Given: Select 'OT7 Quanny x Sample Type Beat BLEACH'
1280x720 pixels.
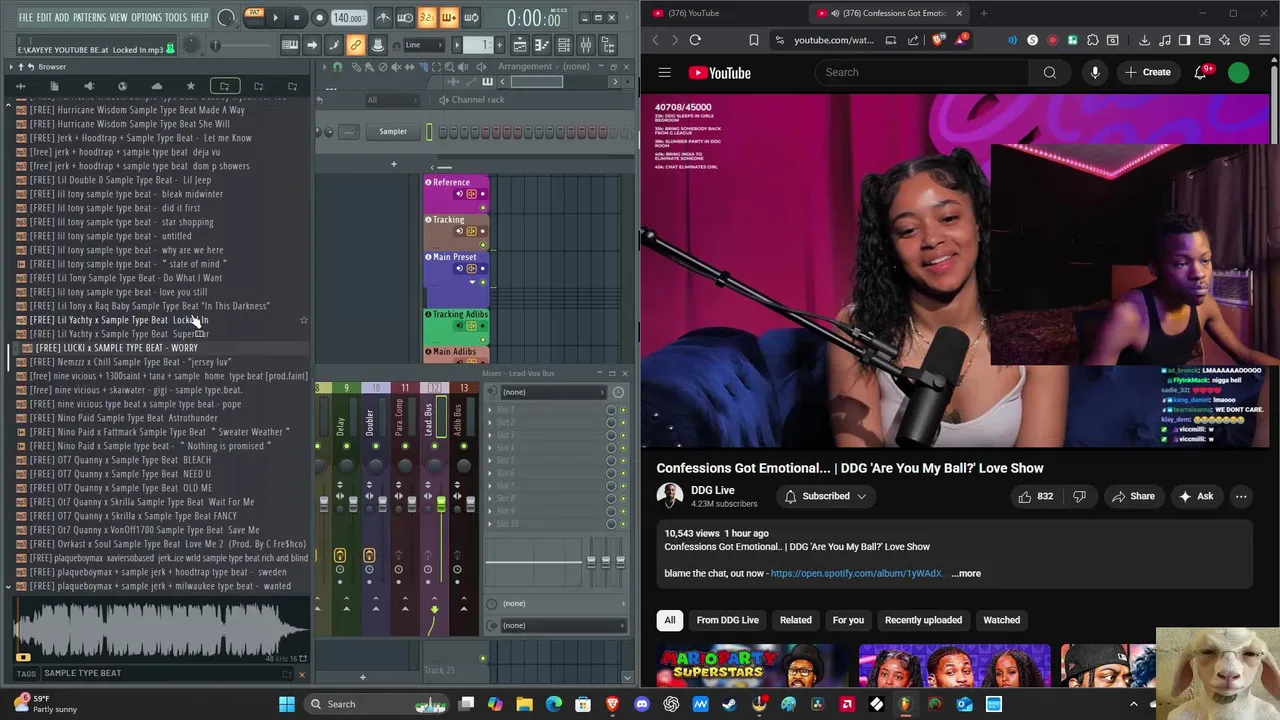Looking at the screenshot, I should [120, 460].
